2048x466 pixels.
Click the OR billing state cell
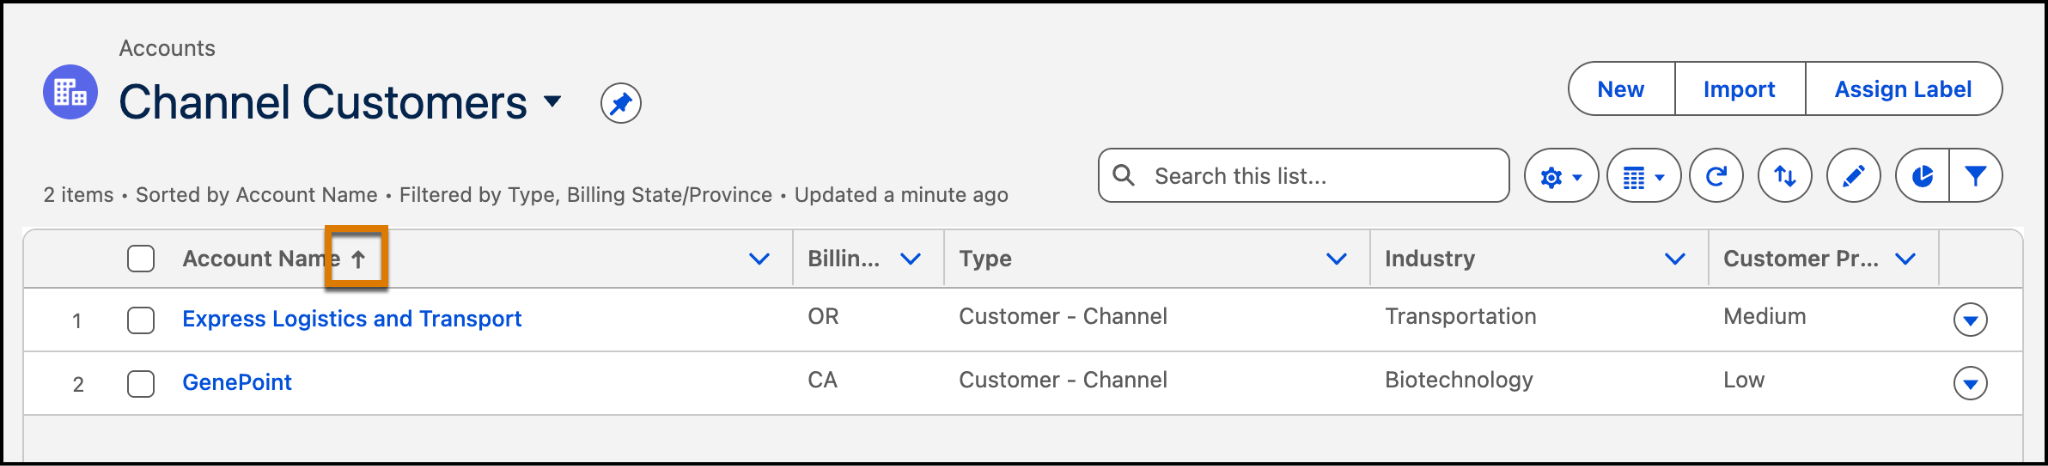(823, 317)
